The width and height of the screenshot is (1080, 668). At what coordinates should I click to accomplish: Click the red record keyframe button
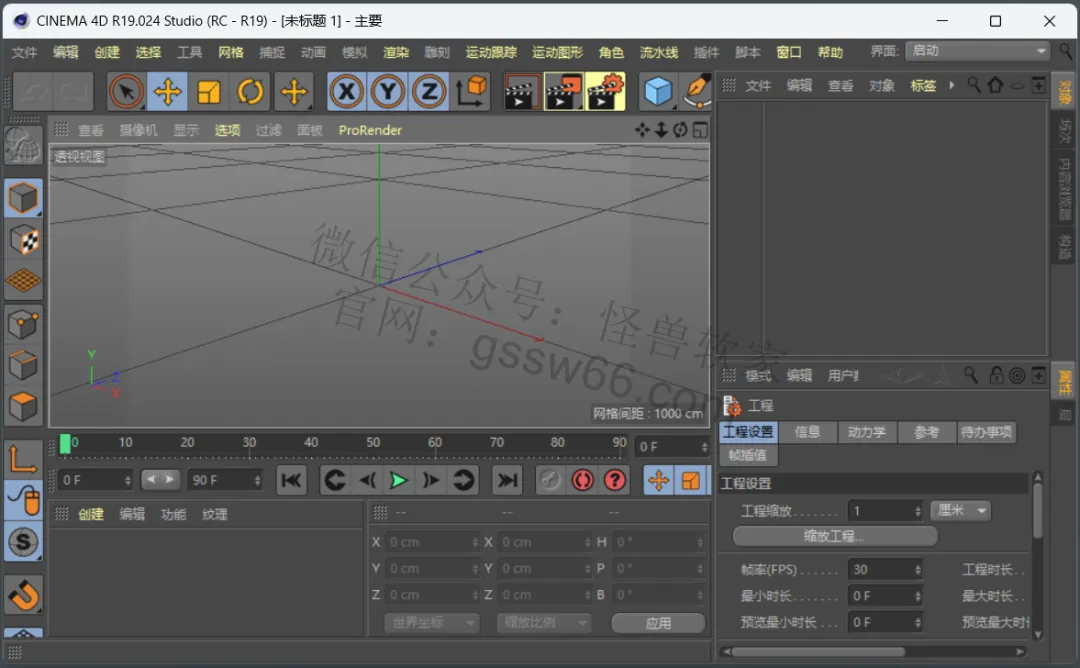(583, 480)
